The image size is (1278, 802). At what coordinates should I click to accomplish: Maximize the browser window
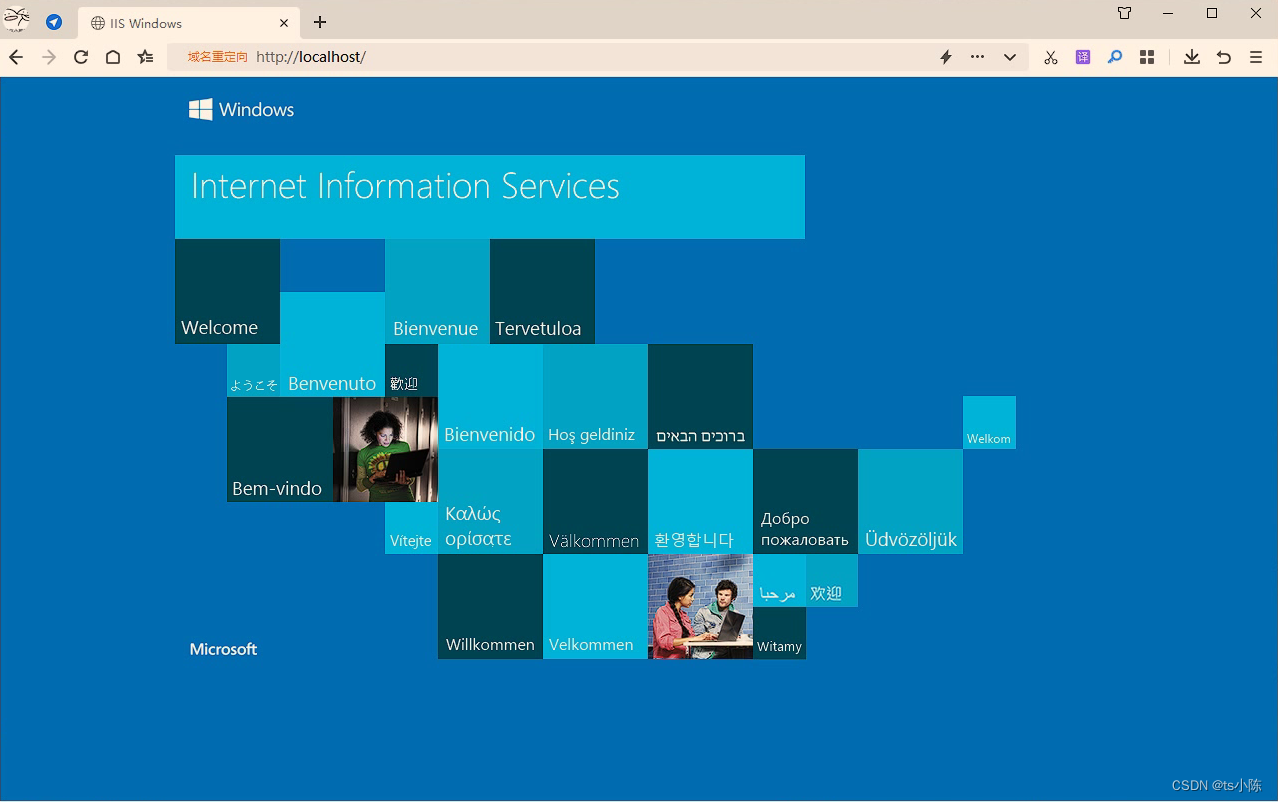tap(1212, 13)
